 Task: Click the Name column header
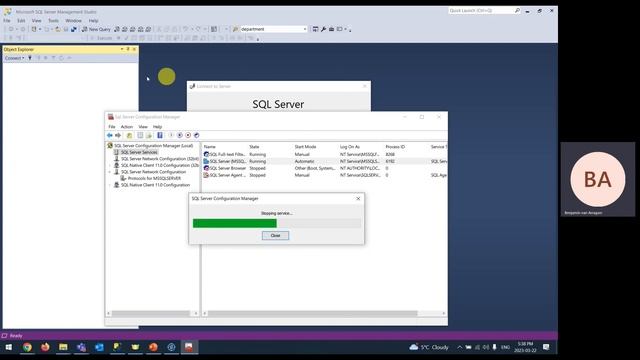225,147
